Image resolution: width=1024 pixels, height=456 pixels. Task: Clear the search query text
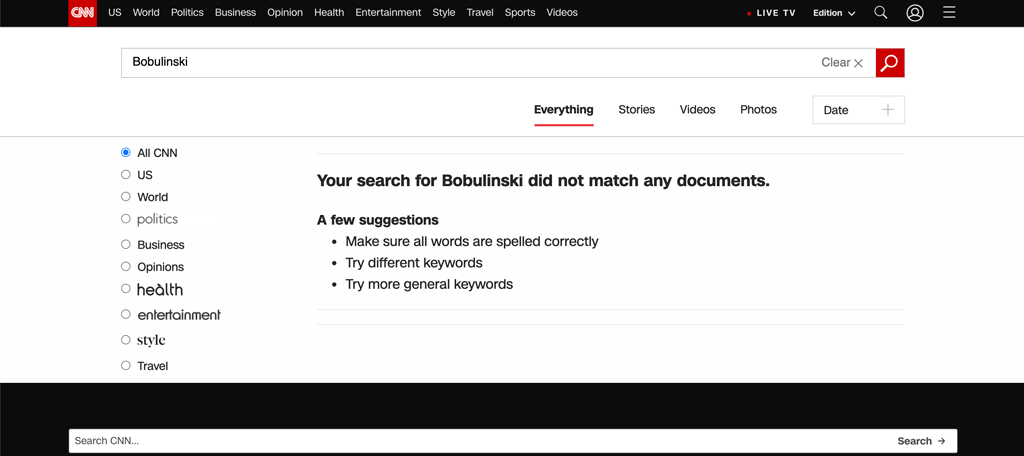click(842, 63)
